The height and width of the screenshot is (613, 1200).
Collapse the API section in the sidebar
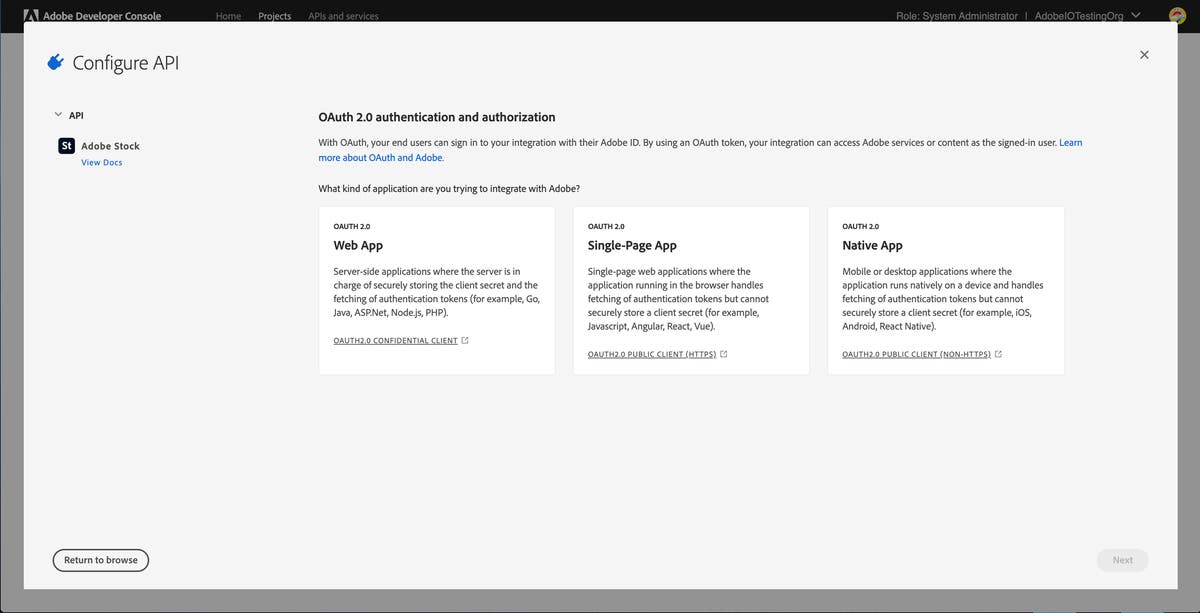tap(58, 114)
